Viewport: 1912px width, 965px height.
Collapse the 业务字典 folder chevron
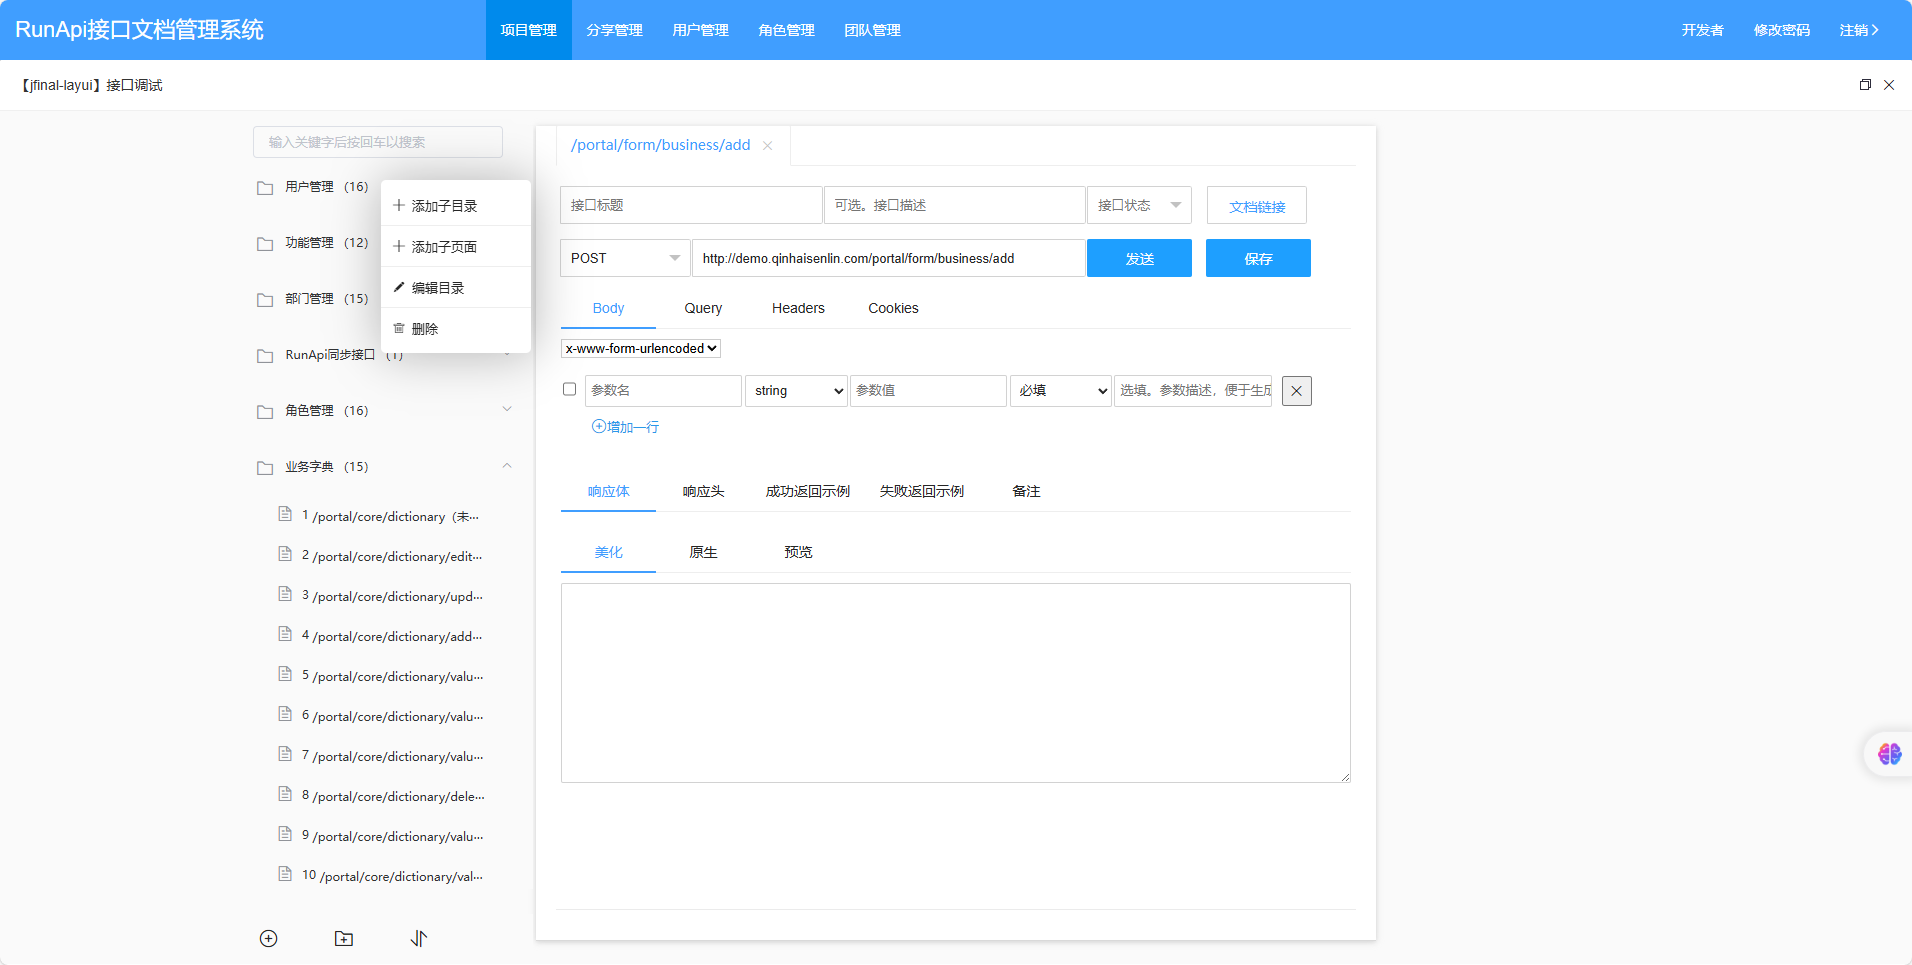(507, 465)
